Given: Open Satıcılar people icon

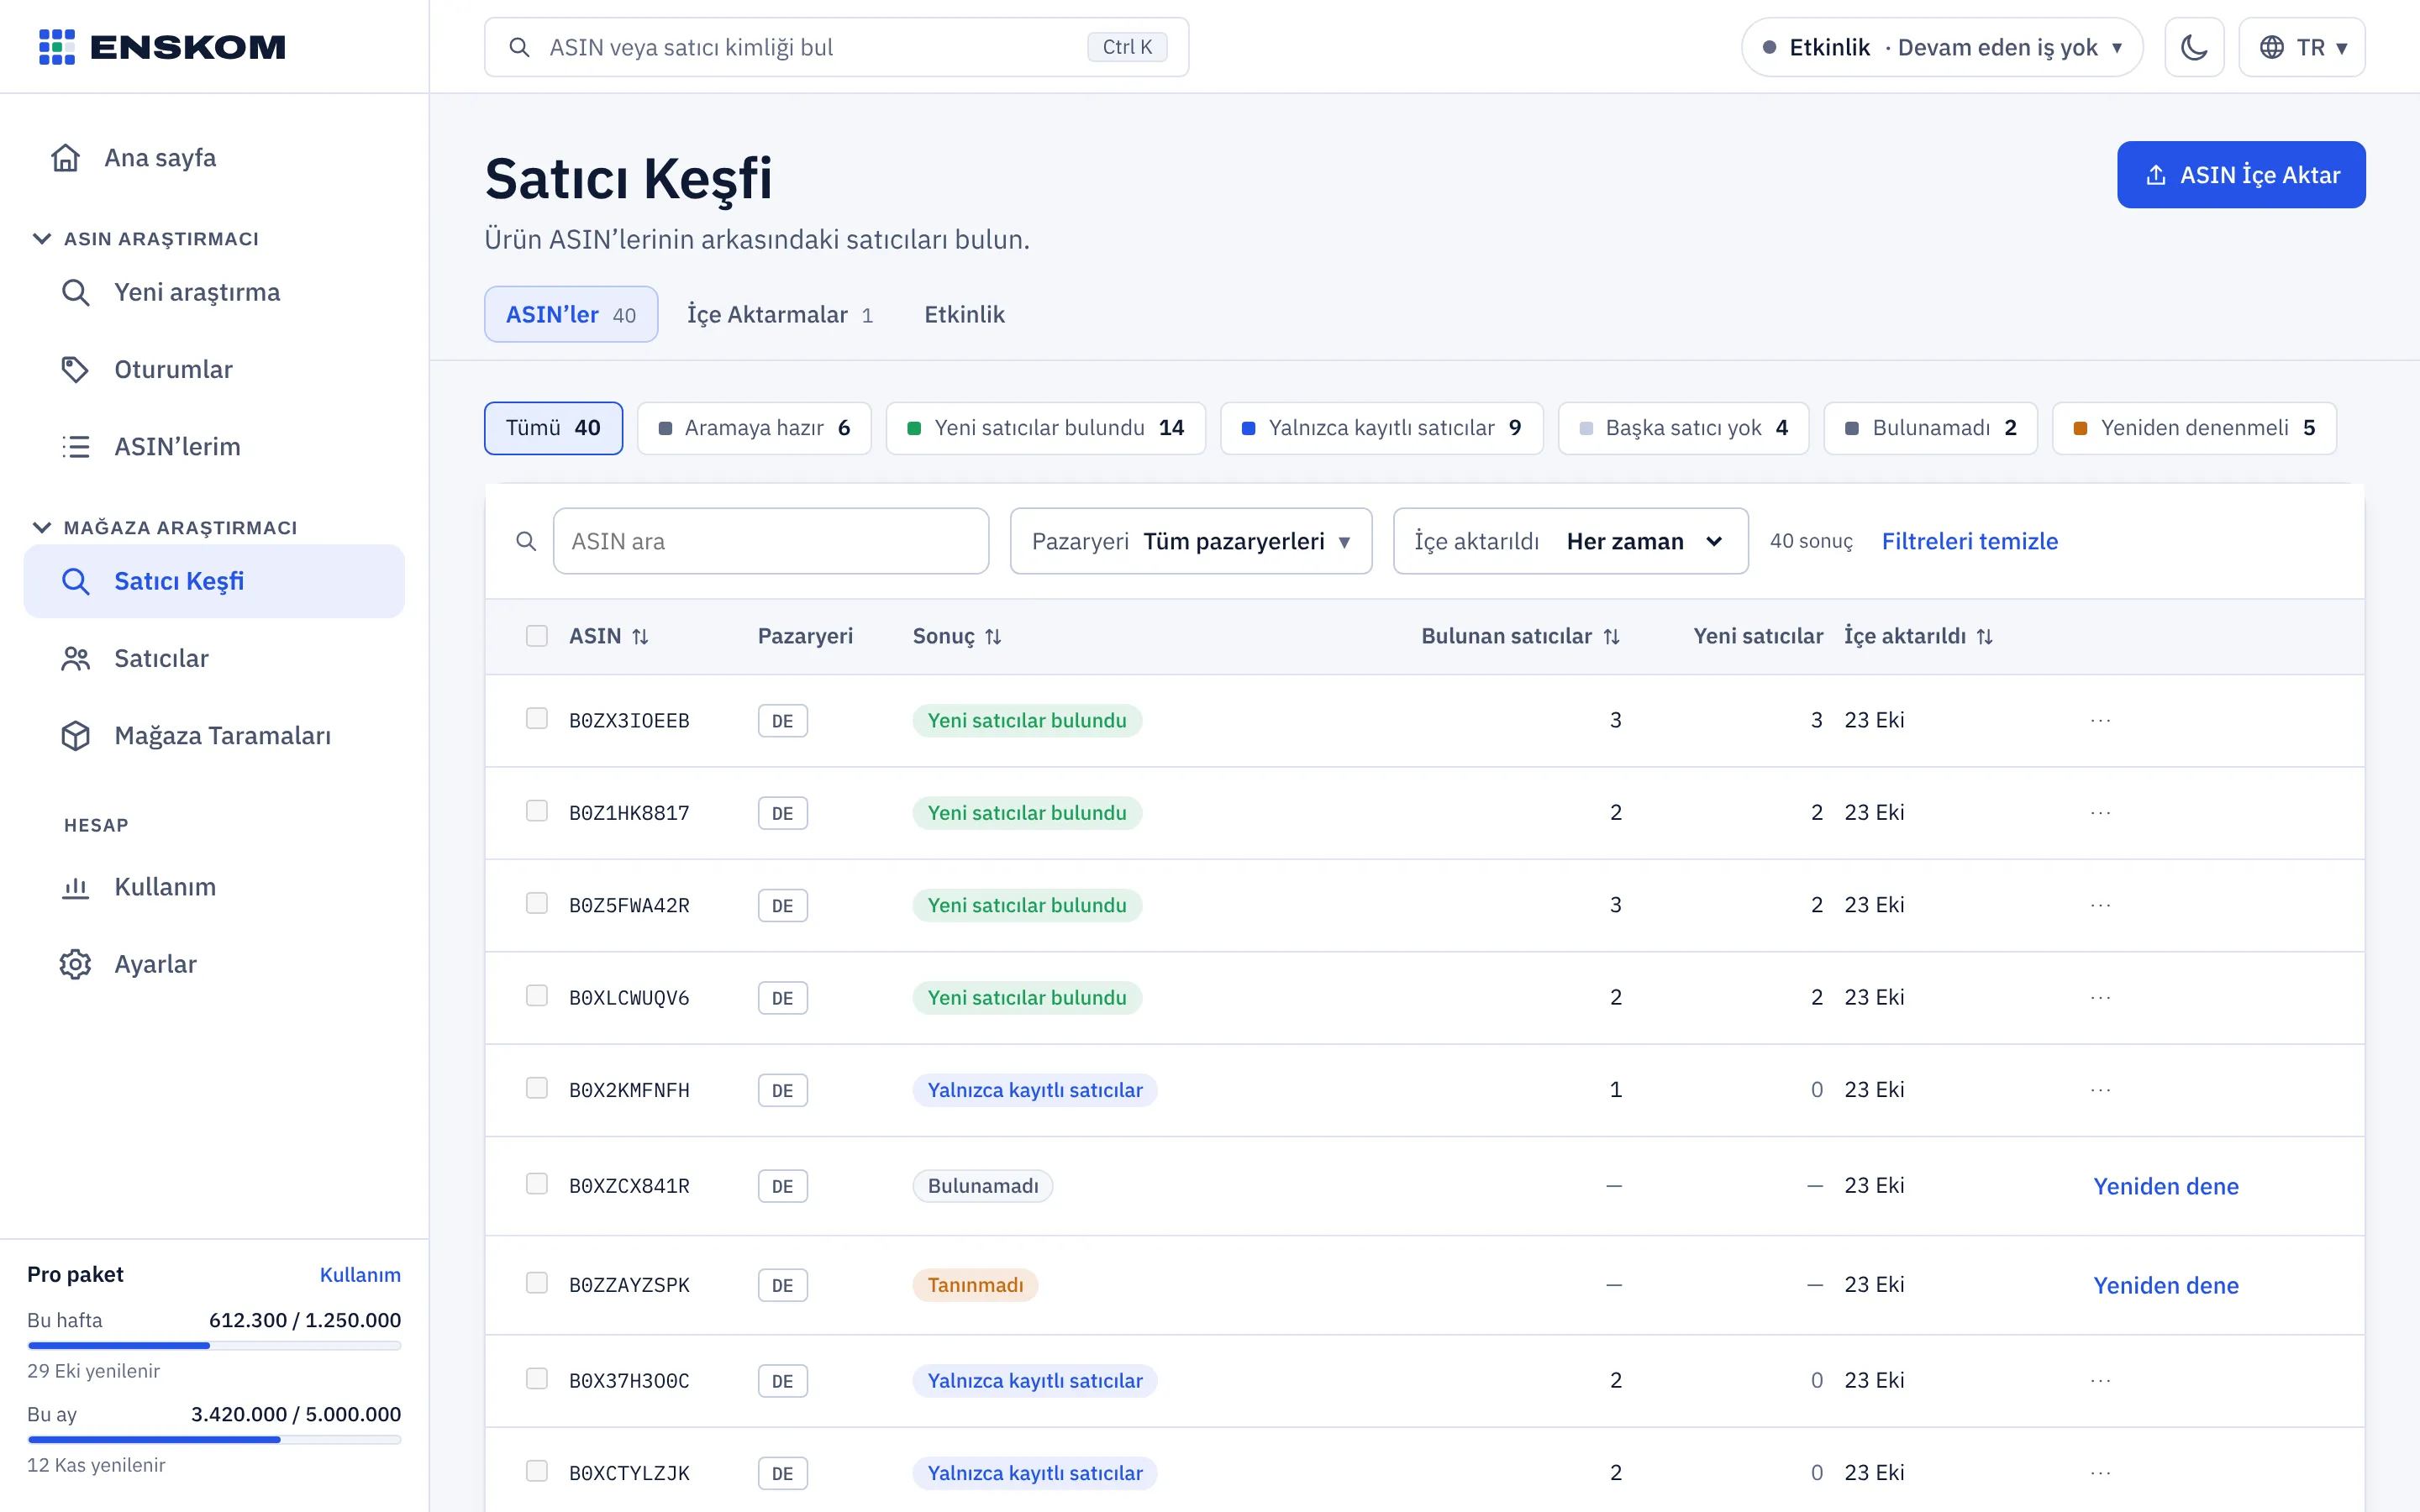Looking at the screenshot, I should pyautogui.click(x=76, y=658).
